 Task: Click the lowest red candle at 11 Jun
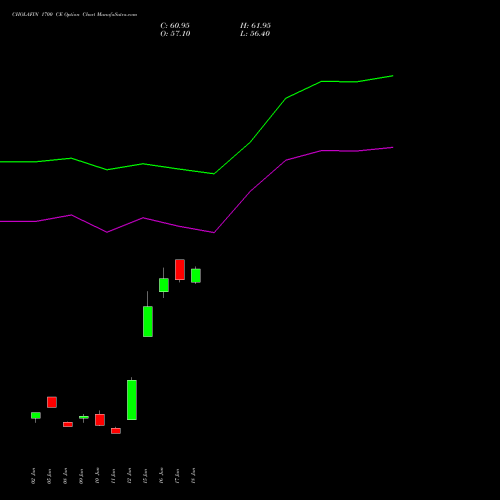click(116, 431)
